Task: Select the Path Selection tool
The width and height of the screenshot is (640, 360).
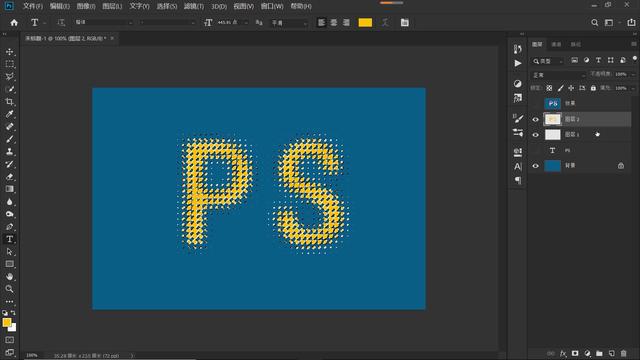Action: [x=9, y=252]
